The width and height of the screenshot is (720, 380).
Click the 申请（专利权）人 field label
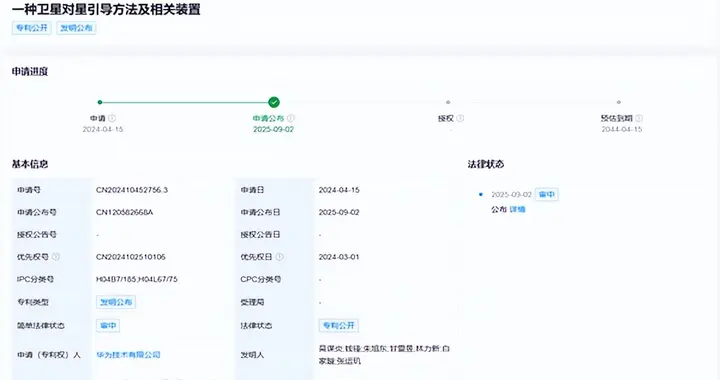coord(49,355)
